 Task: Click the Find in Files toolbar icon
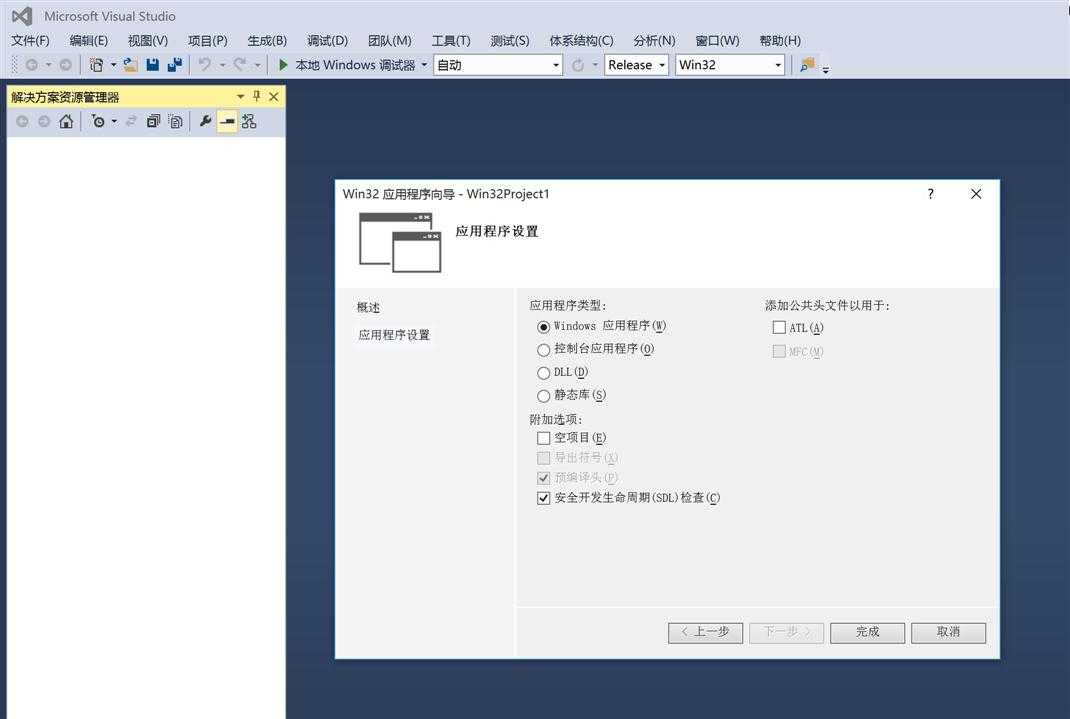[807, 65]
